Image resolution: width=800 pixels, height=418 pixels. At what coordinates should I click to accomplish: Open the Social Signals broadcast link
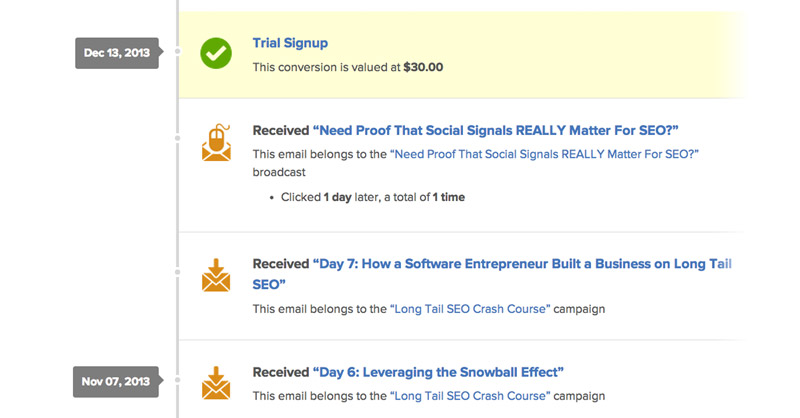coord(544,154)
